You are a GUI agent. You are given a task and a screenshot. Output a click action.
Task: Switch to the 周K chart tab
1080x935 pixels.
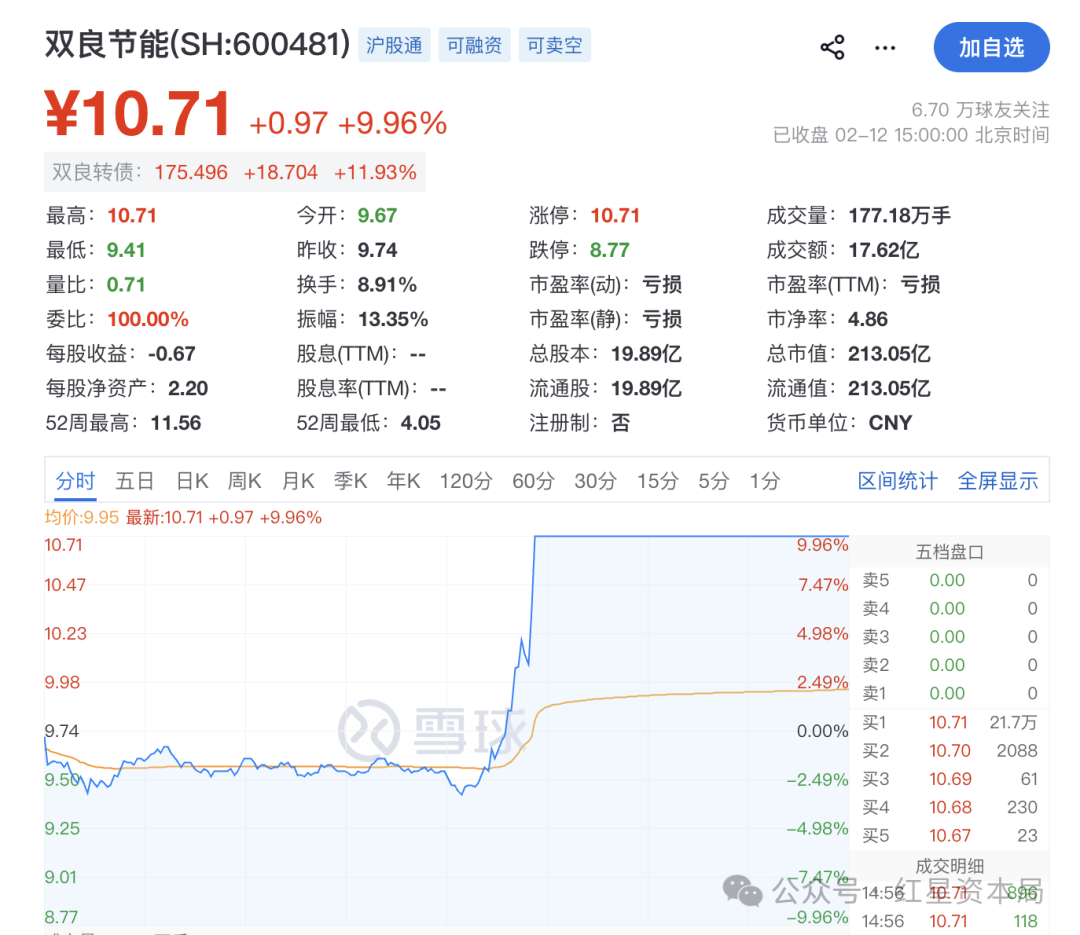245,480
